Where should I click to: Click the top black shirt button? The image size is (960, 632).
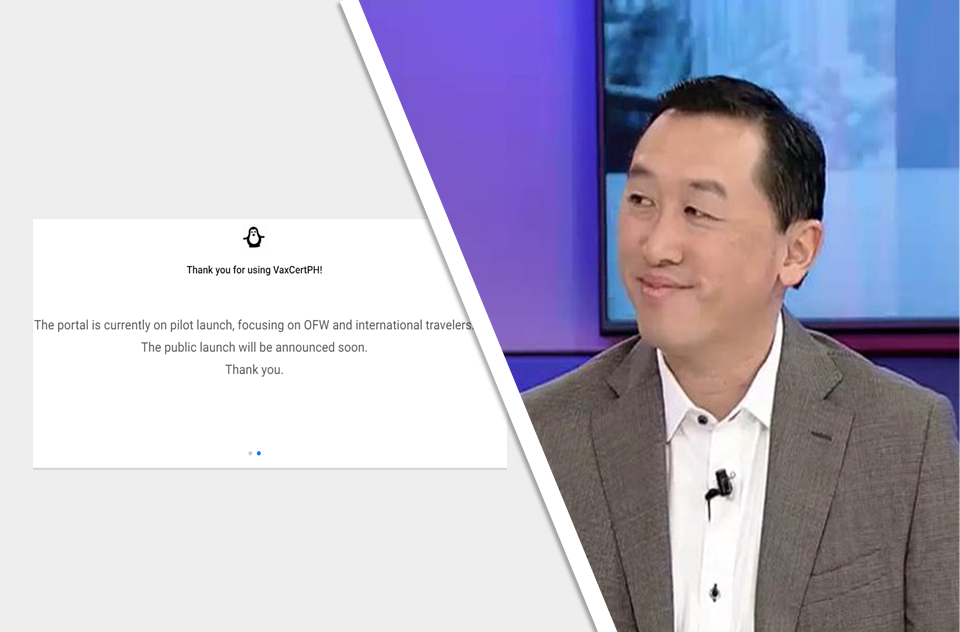click(703, 420)
